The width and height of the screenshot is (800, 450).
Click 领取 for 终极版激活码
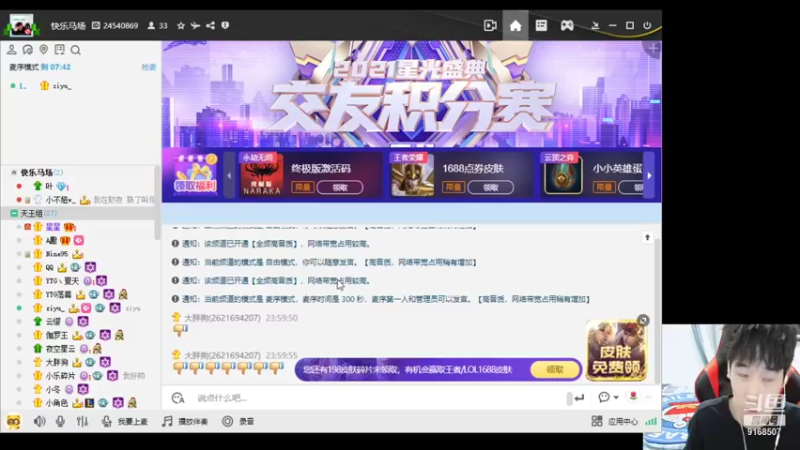click(x=340, y=187)
